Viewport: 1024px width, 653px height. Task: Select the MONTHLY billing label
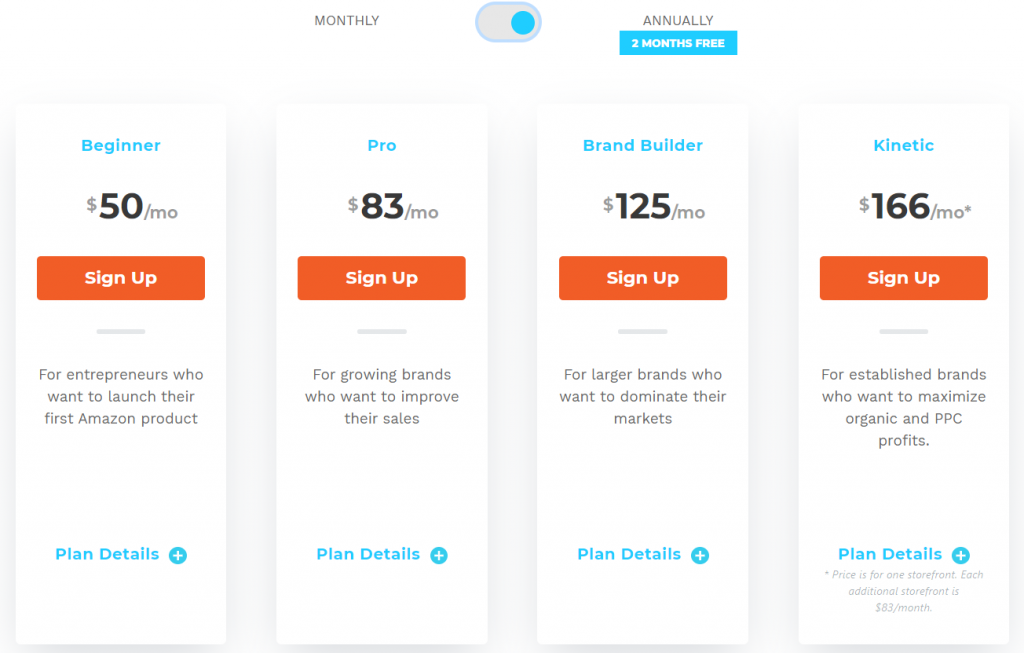point(347,21)
